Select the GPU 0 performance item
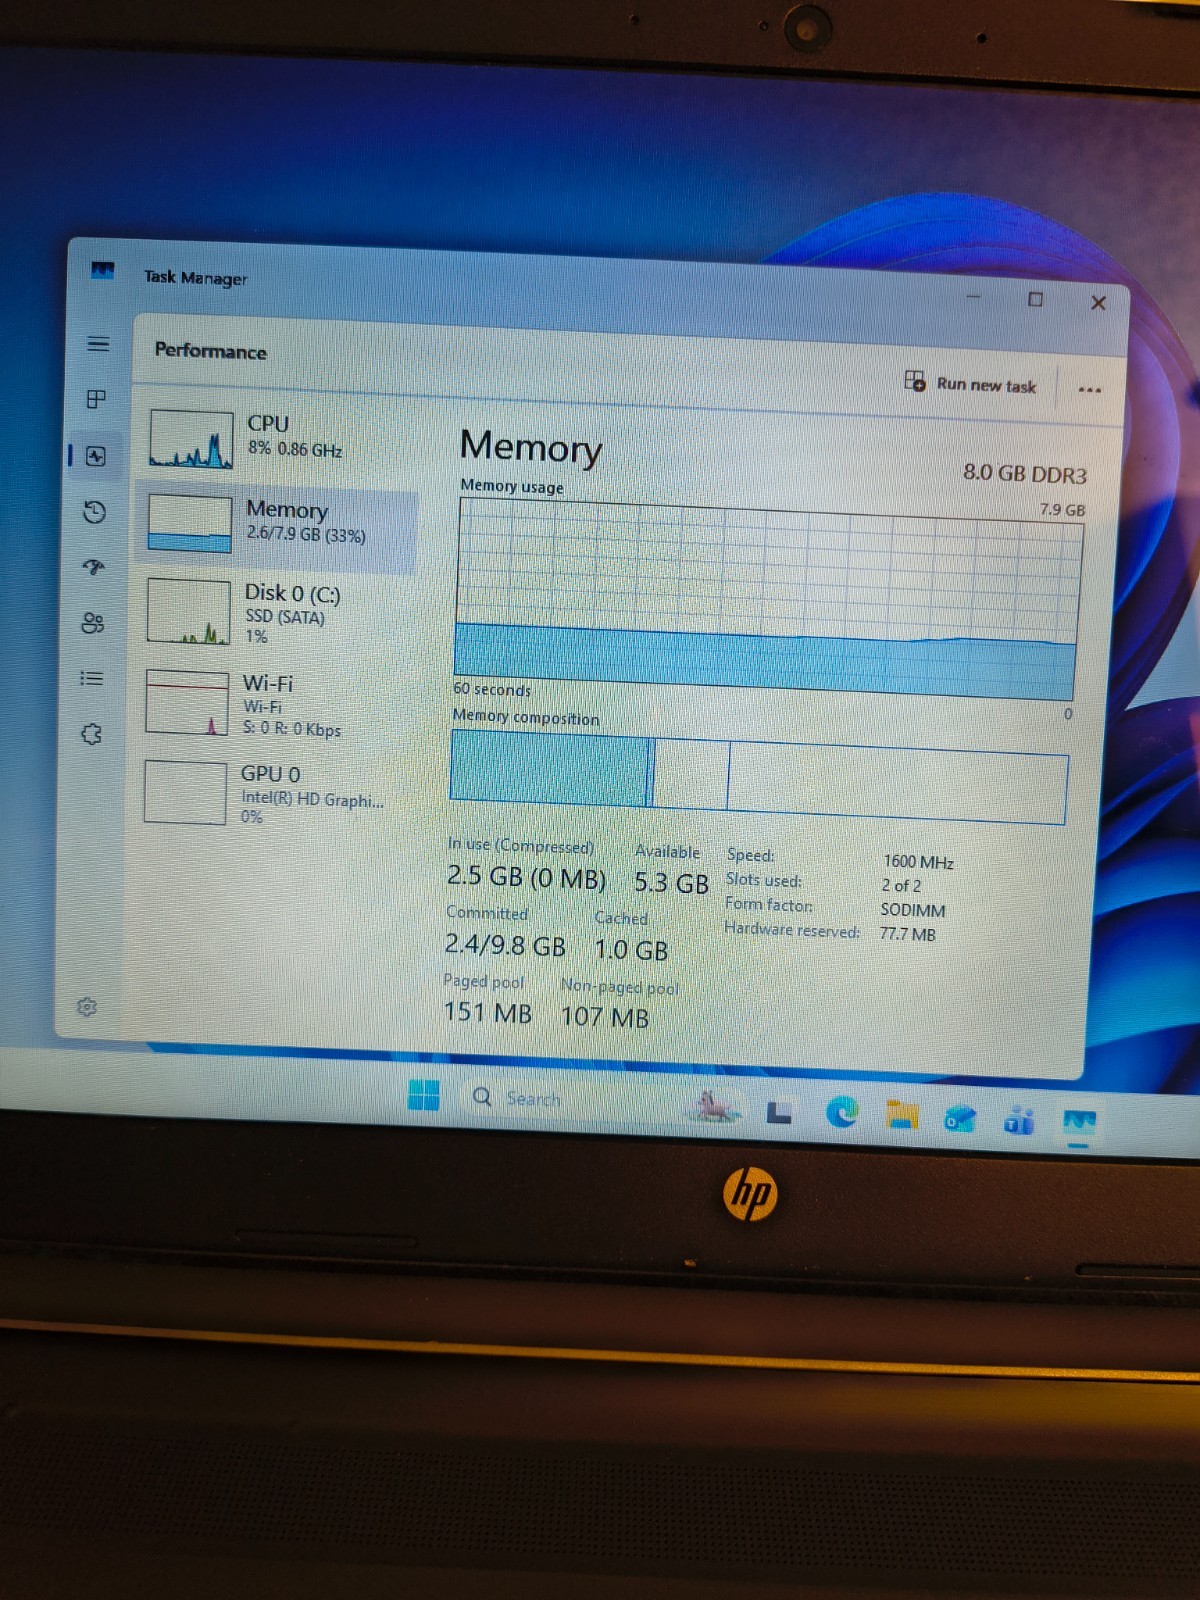The image size is (1200, 1600). tap(270, 794)
